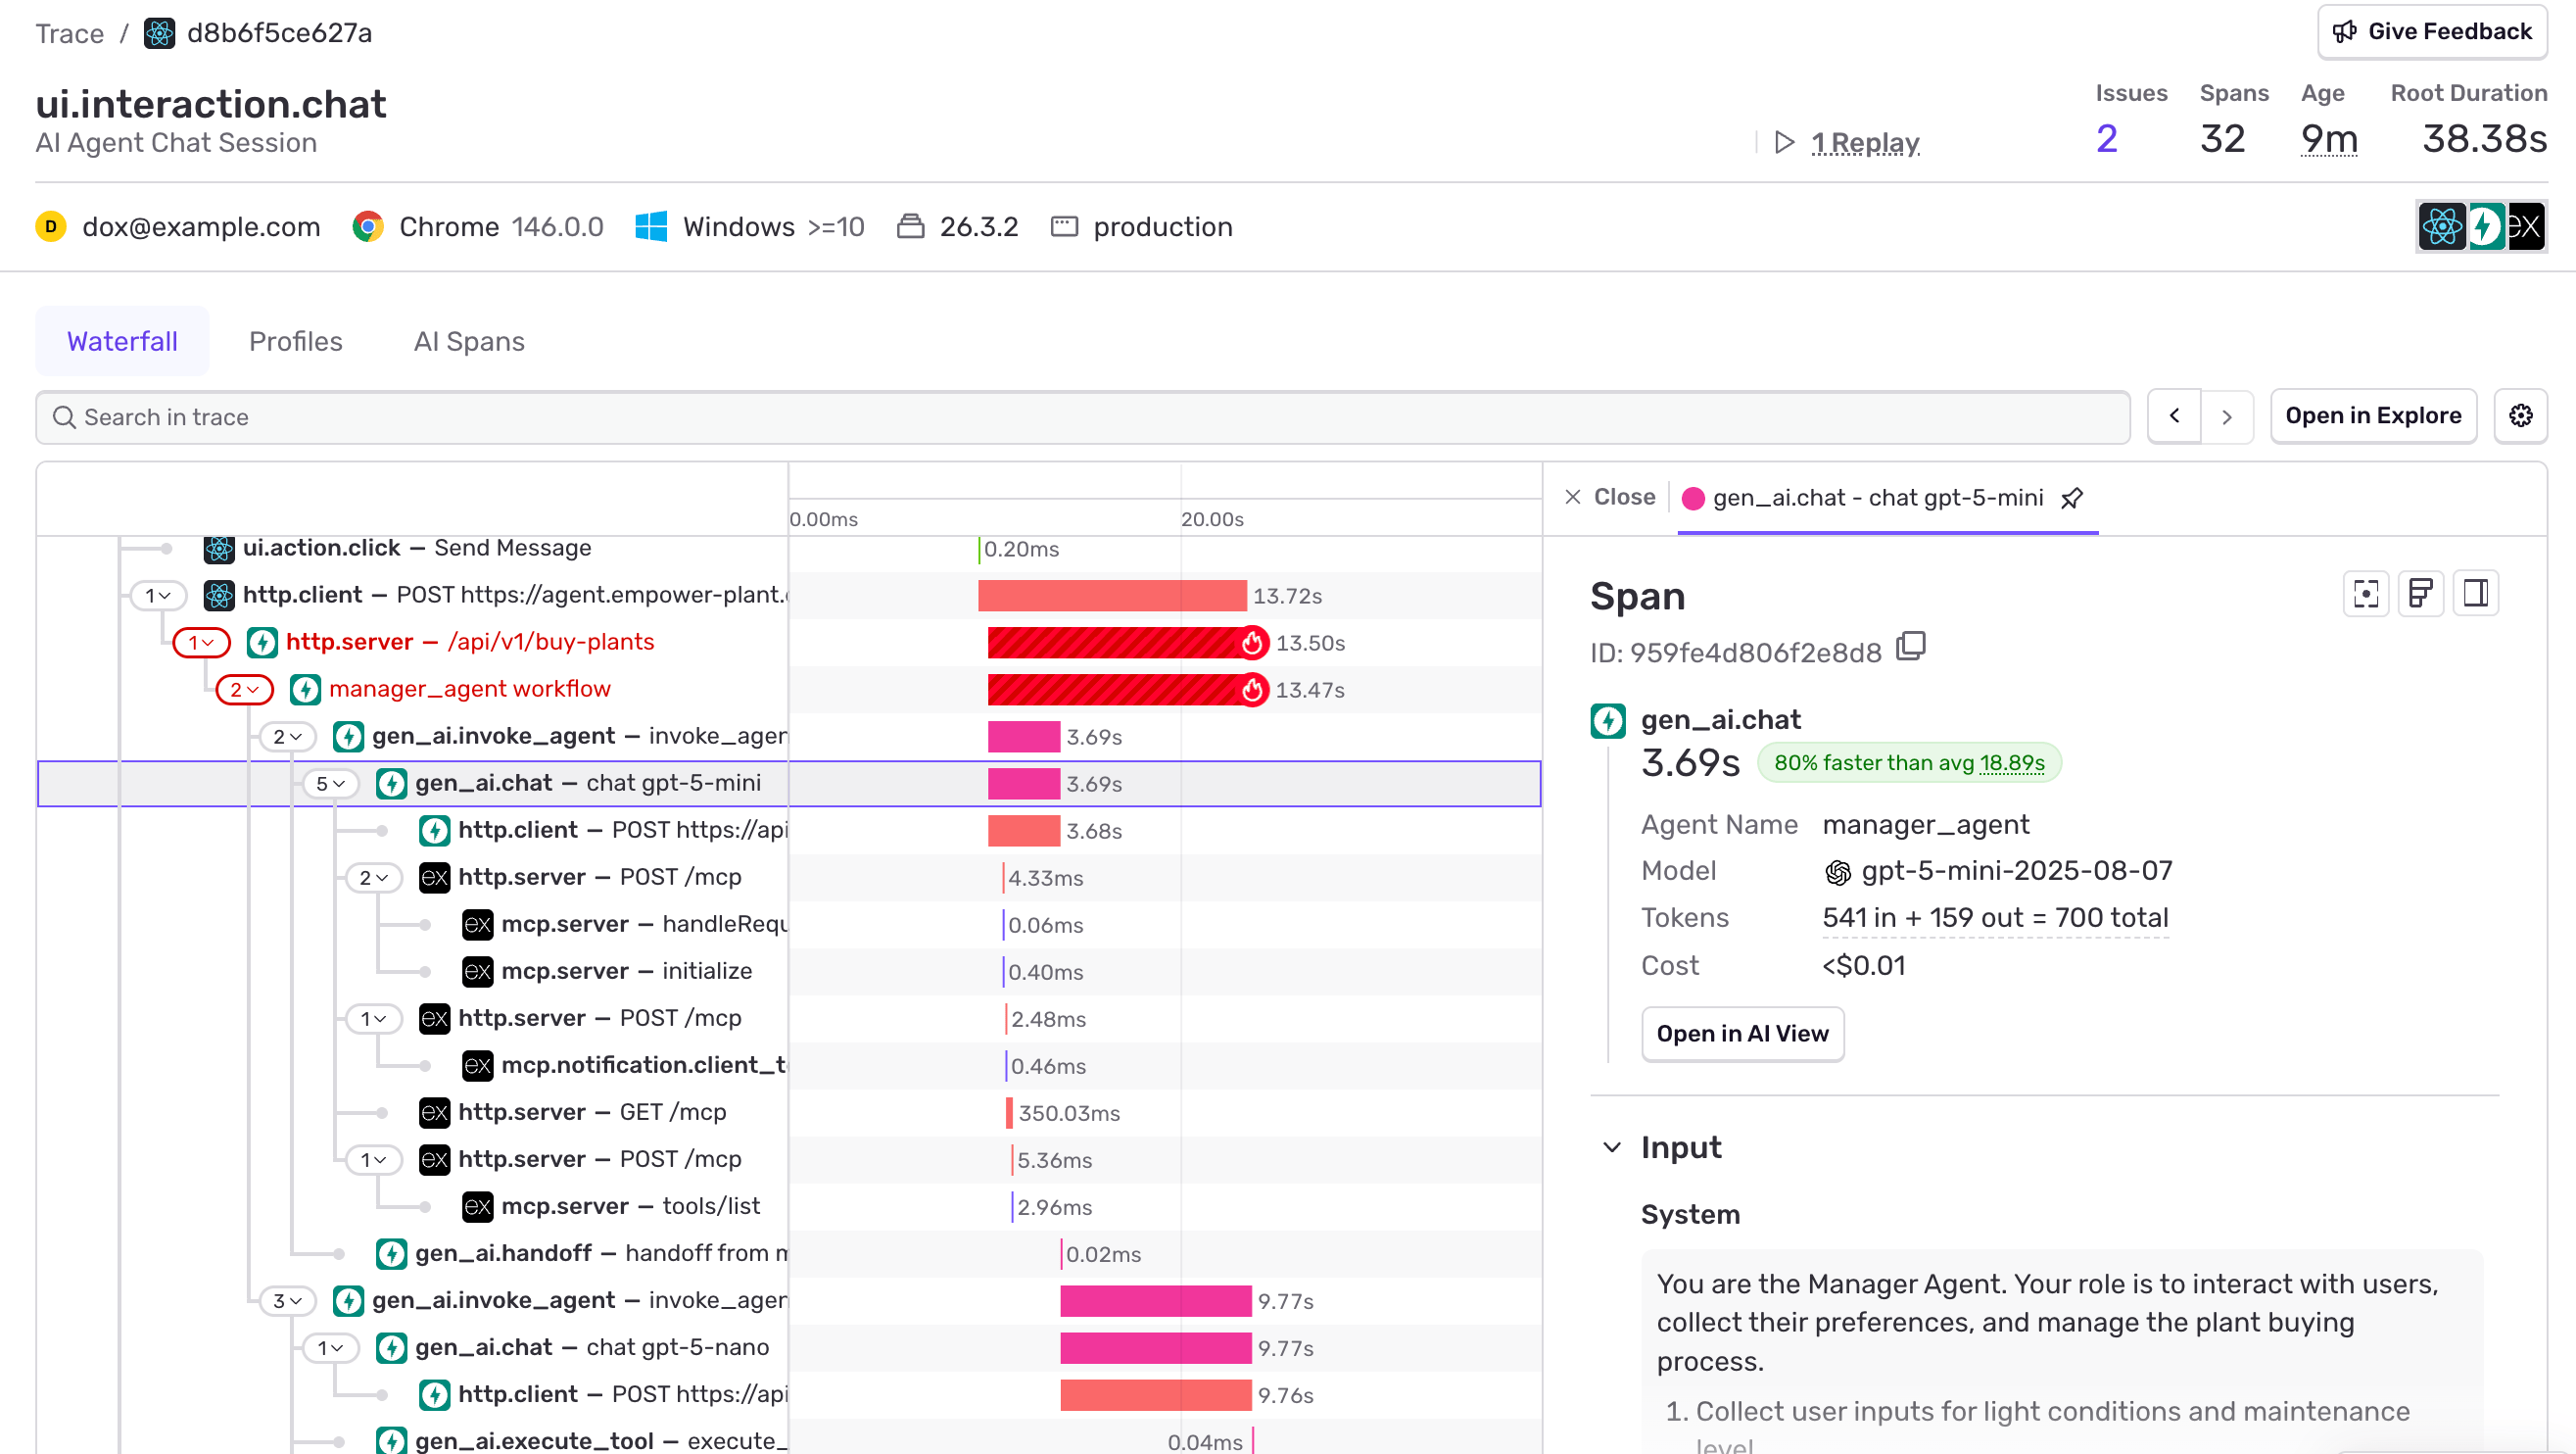The image size is (2576, 1454).
Task: Click the Express platform icon at top right
Action: tap(2524, 226)
